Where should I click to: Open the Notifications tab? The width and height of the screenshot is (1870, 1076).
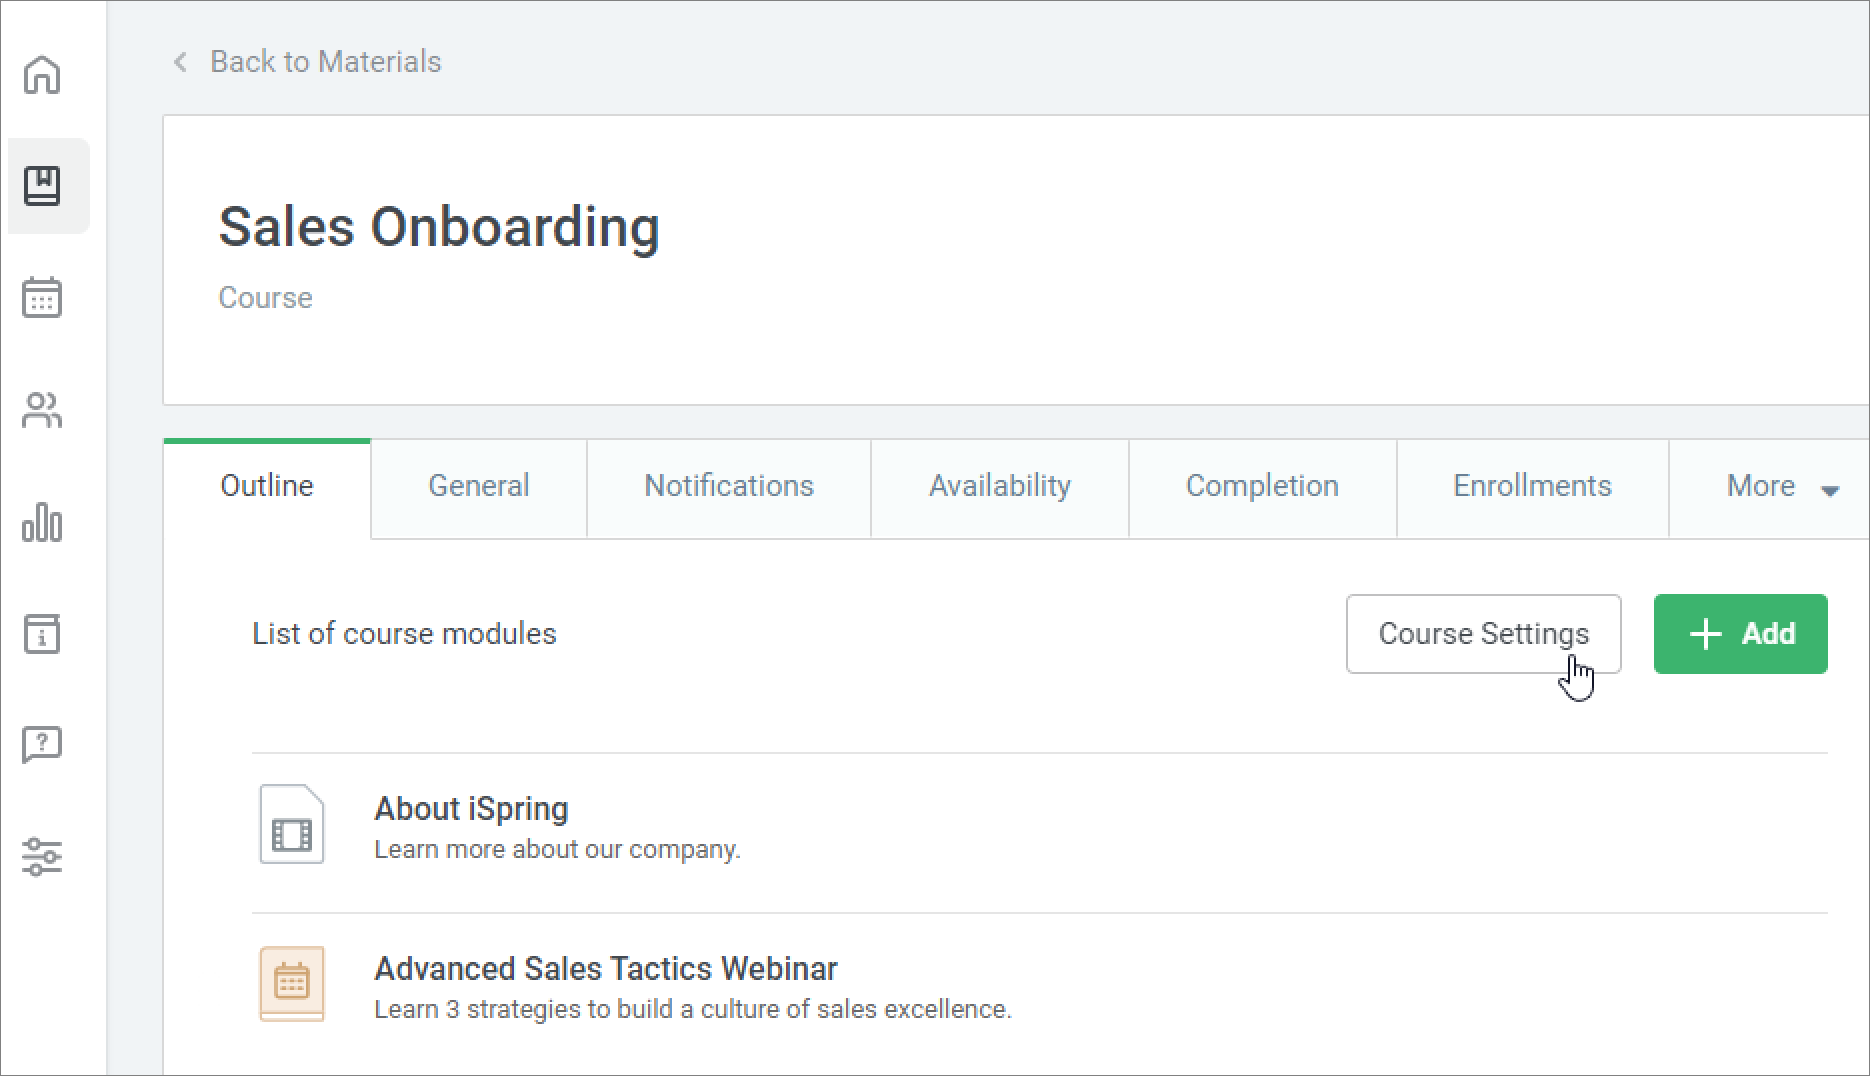point(728,487)
